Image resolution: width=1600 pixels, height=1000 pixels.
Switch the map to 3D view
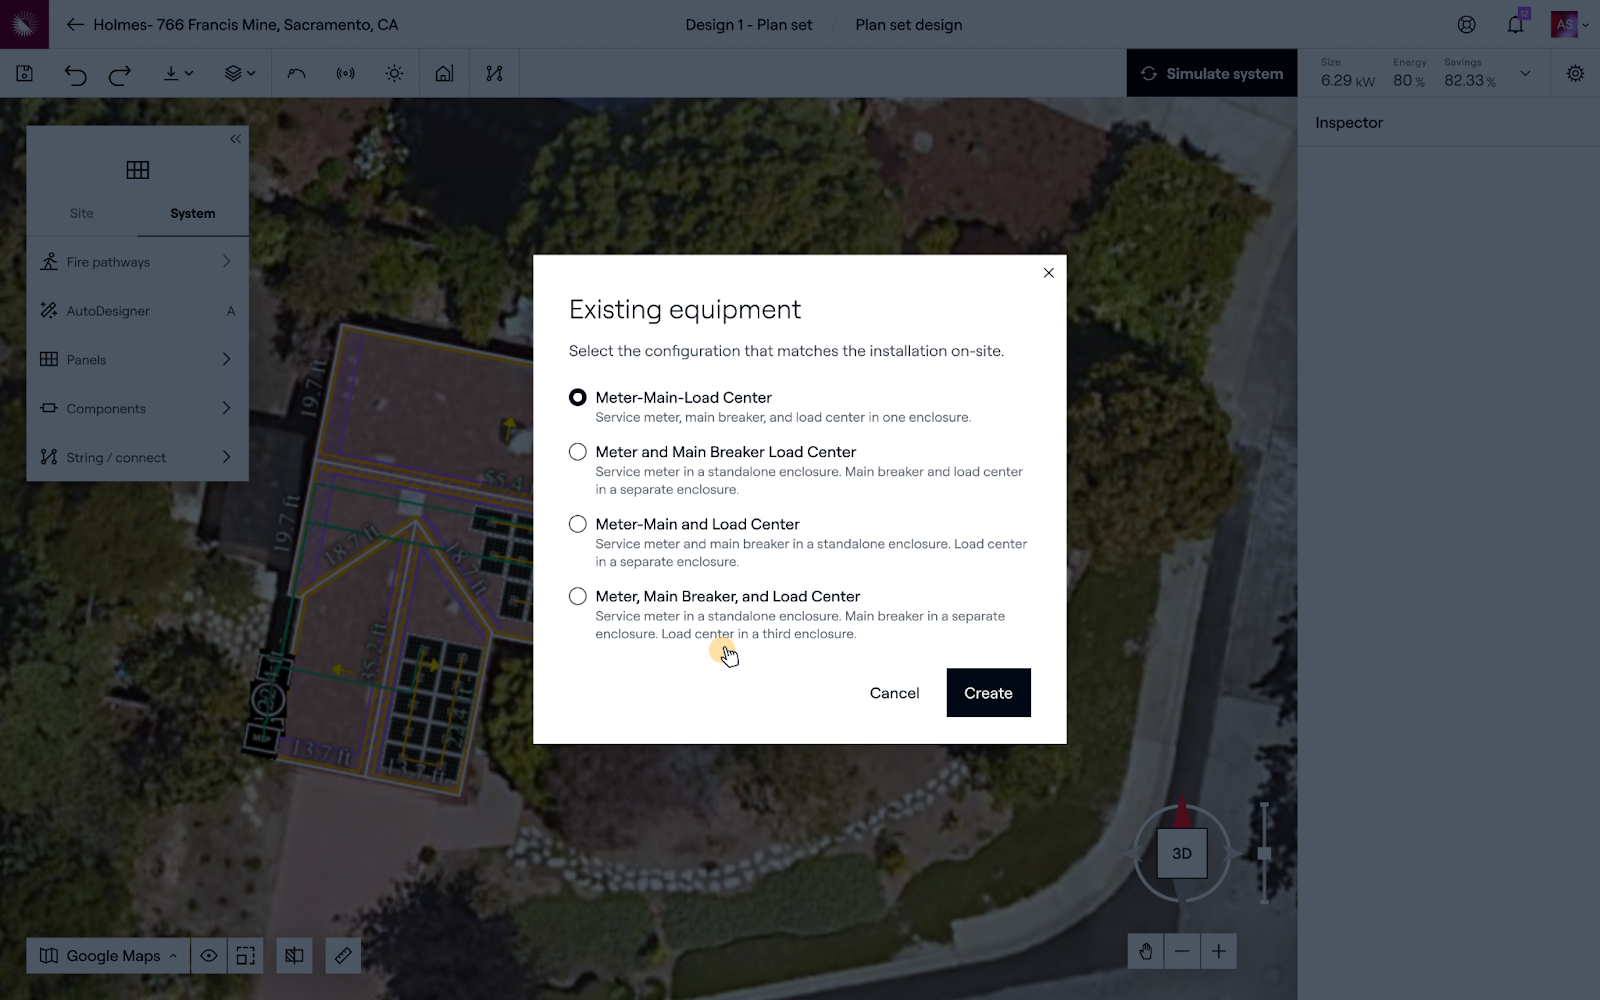(1182, 853)
